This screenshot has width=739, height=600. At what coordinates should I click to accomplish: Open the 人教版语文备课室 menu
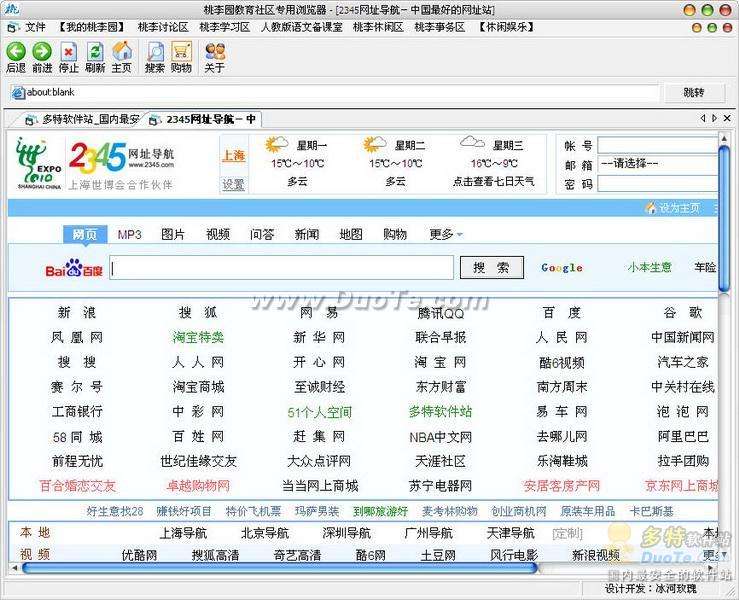(302, 27)
